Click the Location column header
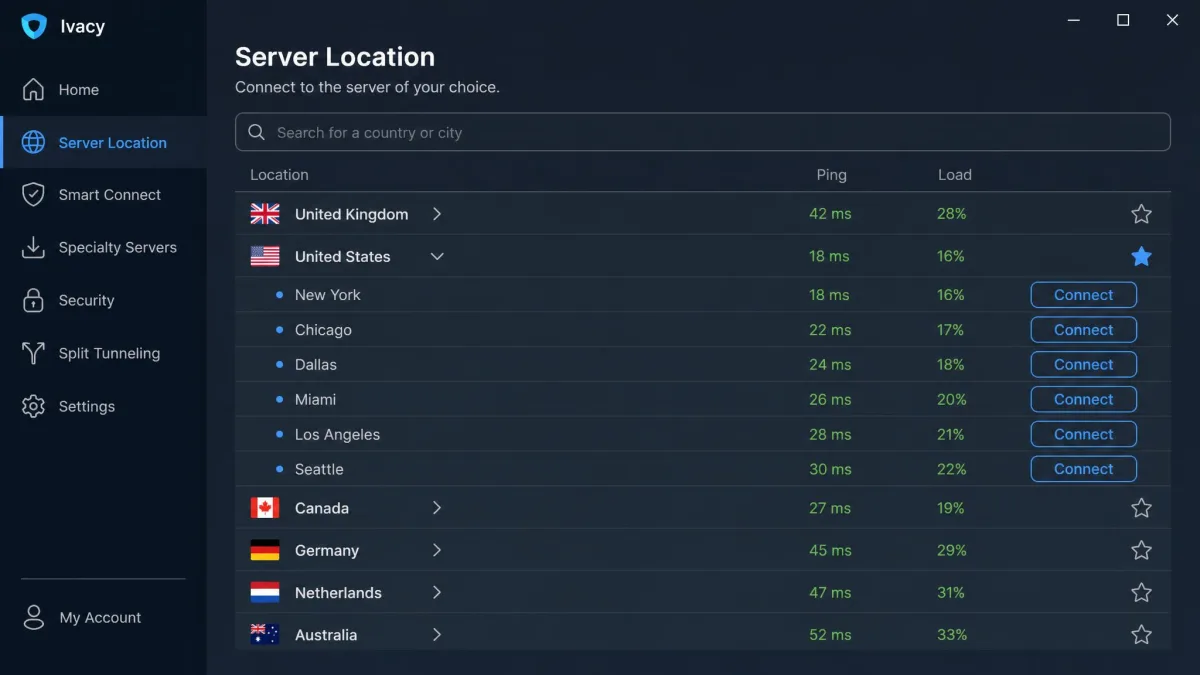The image size is (1200, 675). (x=279, y=174)
